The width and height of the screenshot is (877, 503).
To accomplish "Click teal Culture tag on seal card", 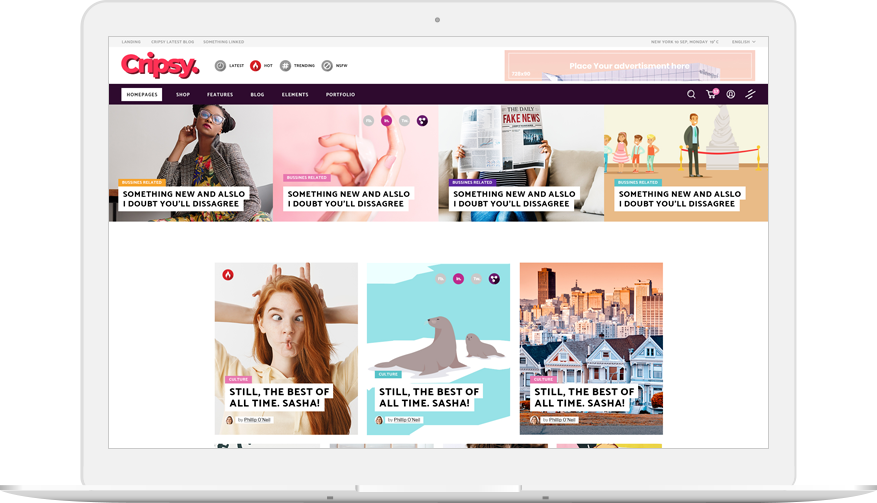I will pos(388,374).
